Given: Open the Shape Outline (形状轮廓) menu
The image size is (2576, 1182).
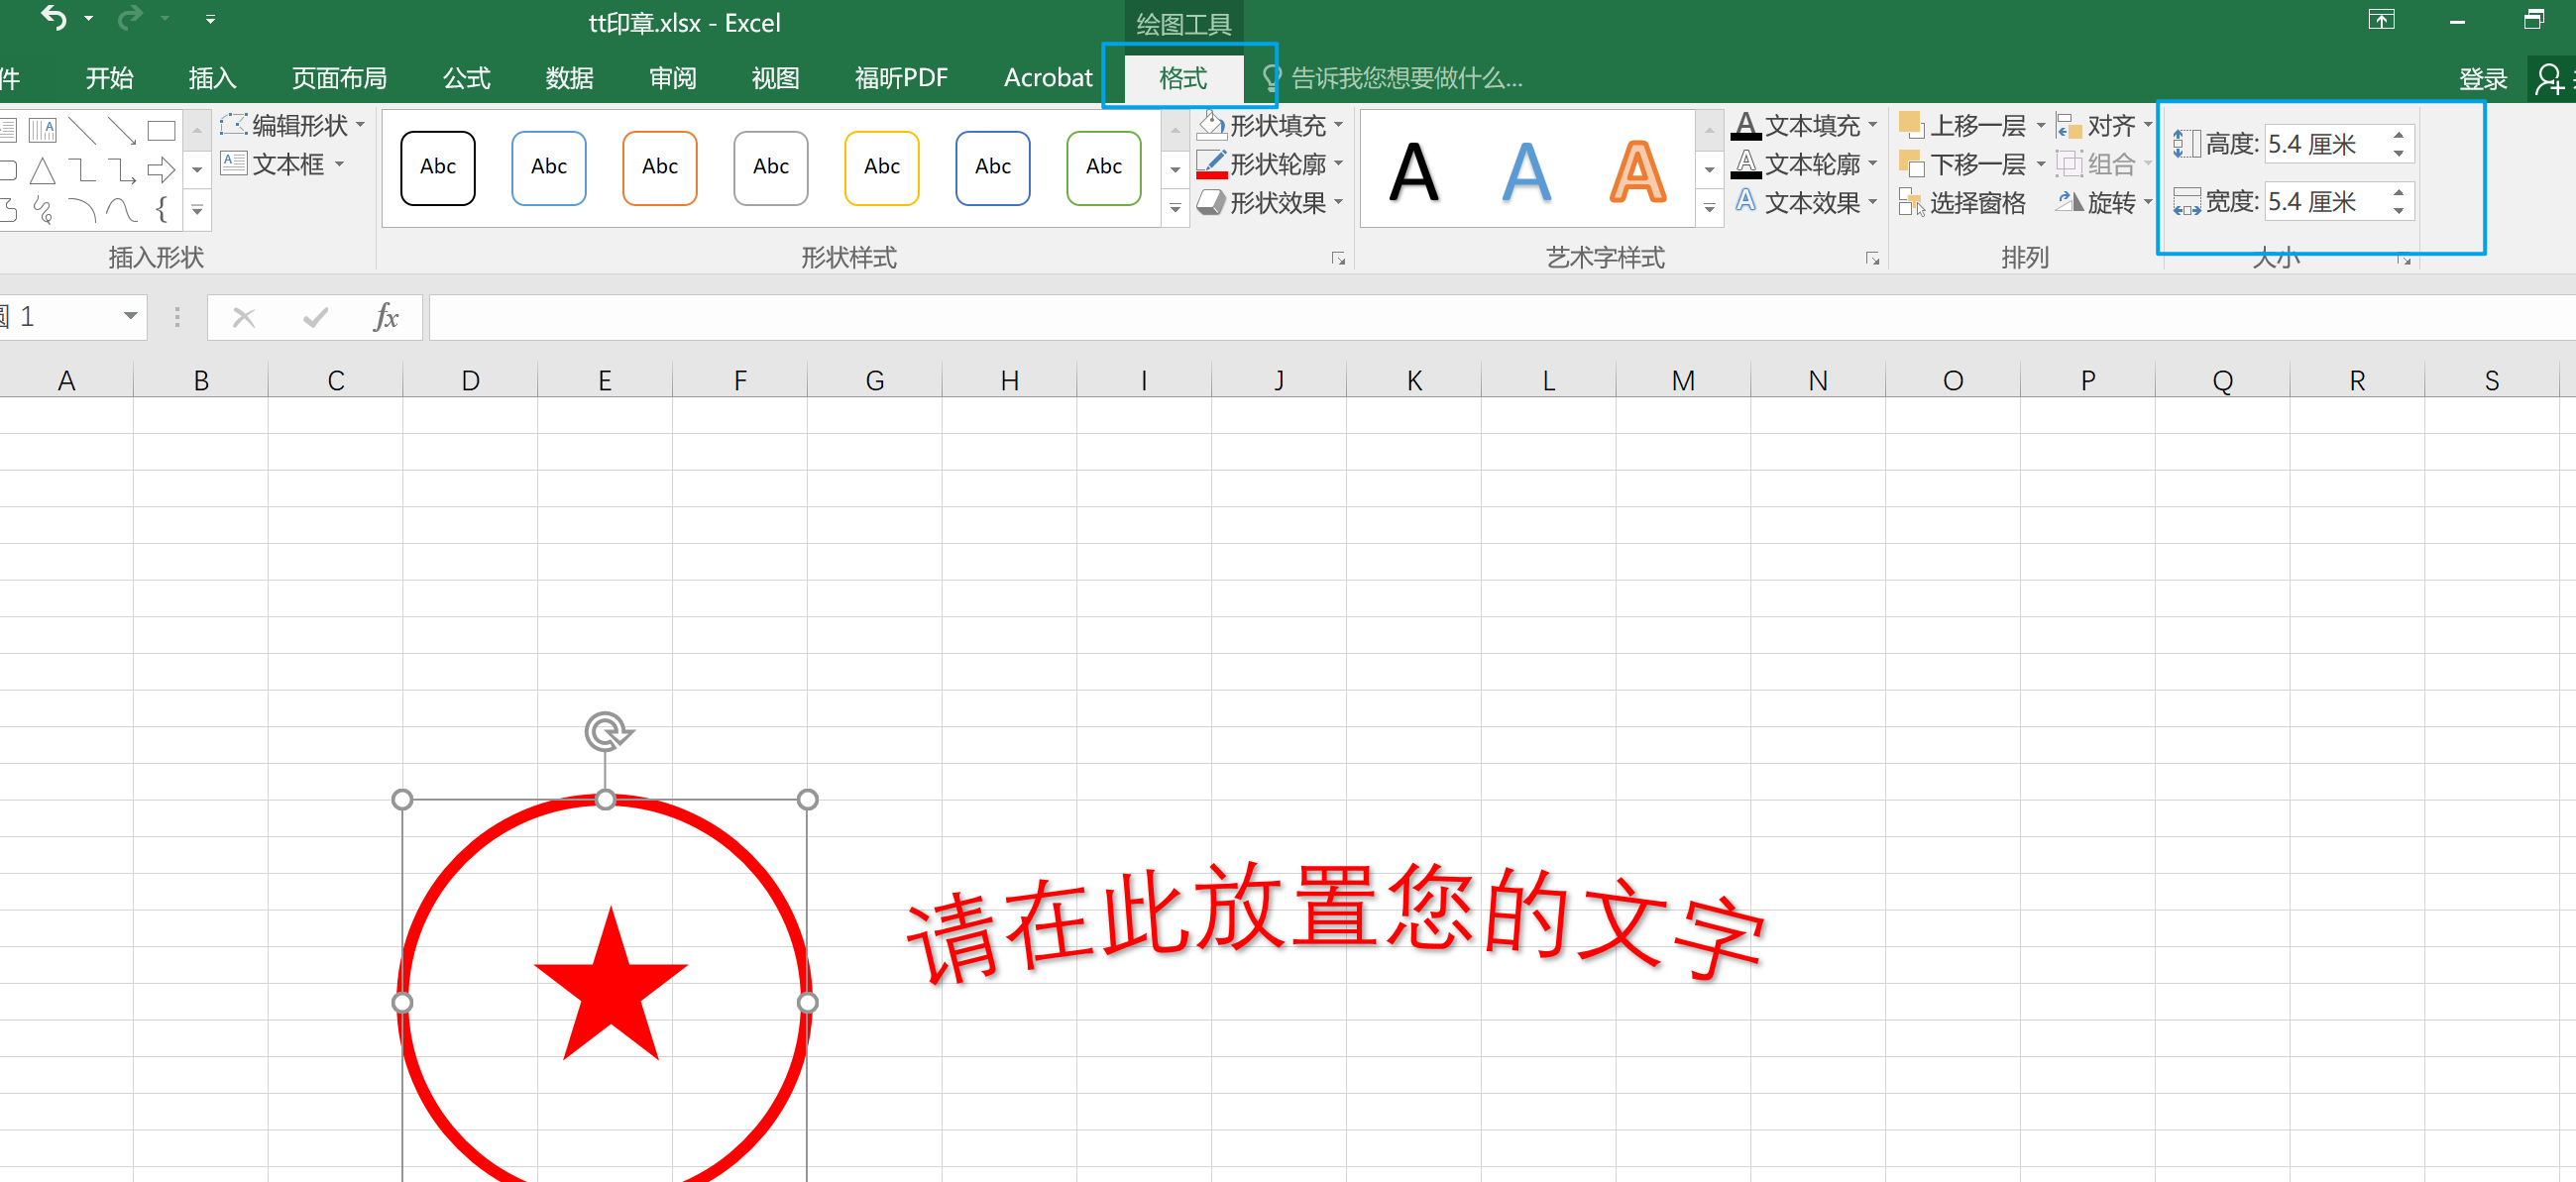Looking at the screenshot, I should (1276, 163).
